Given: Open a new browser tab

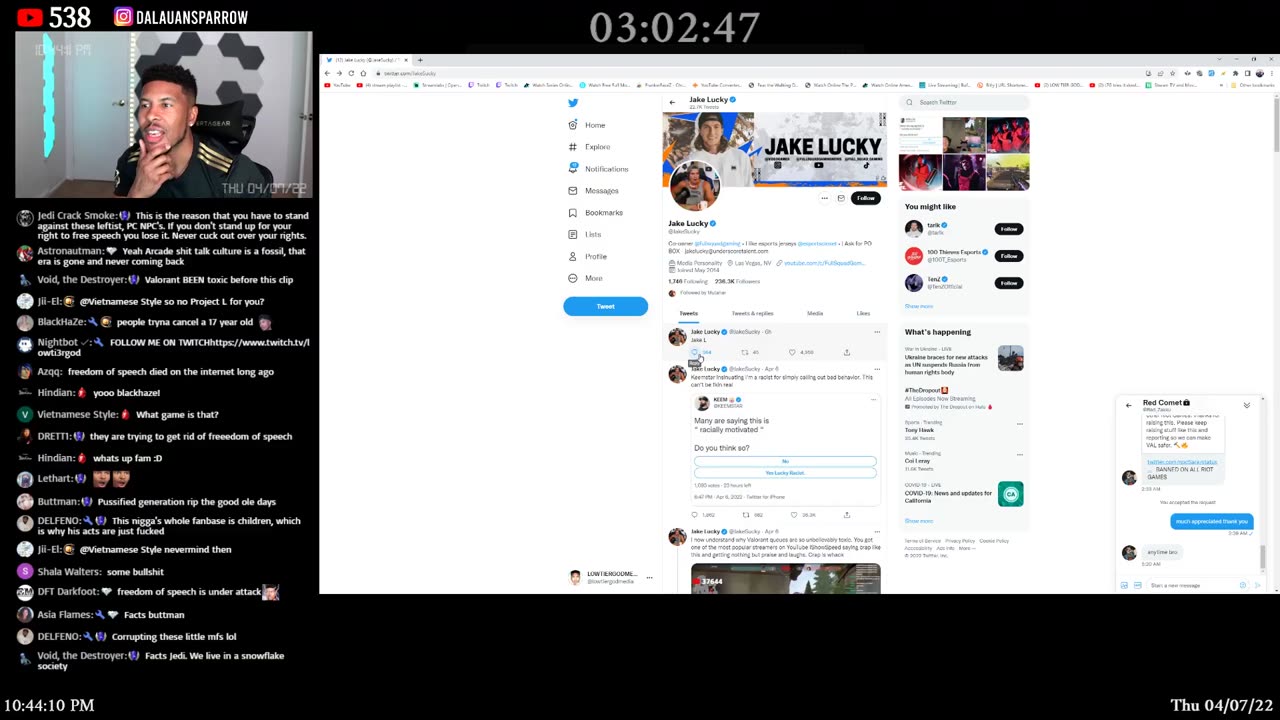Looking at the screenshot, I should 420,60.
